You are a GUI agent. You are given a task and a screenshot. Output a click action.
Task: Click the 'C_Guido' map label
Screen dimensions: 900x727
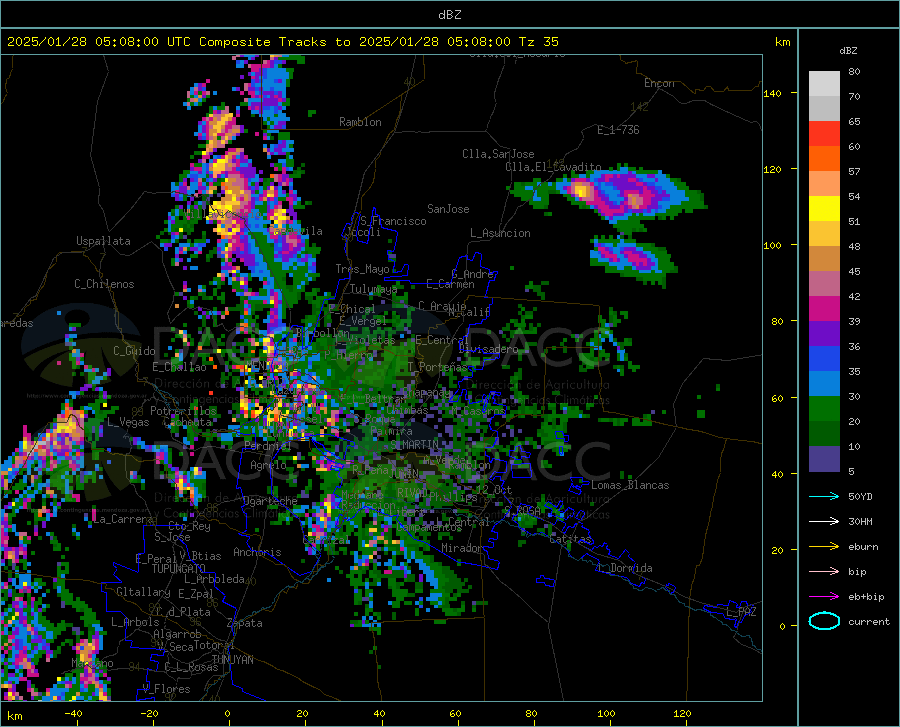[134, 351]
